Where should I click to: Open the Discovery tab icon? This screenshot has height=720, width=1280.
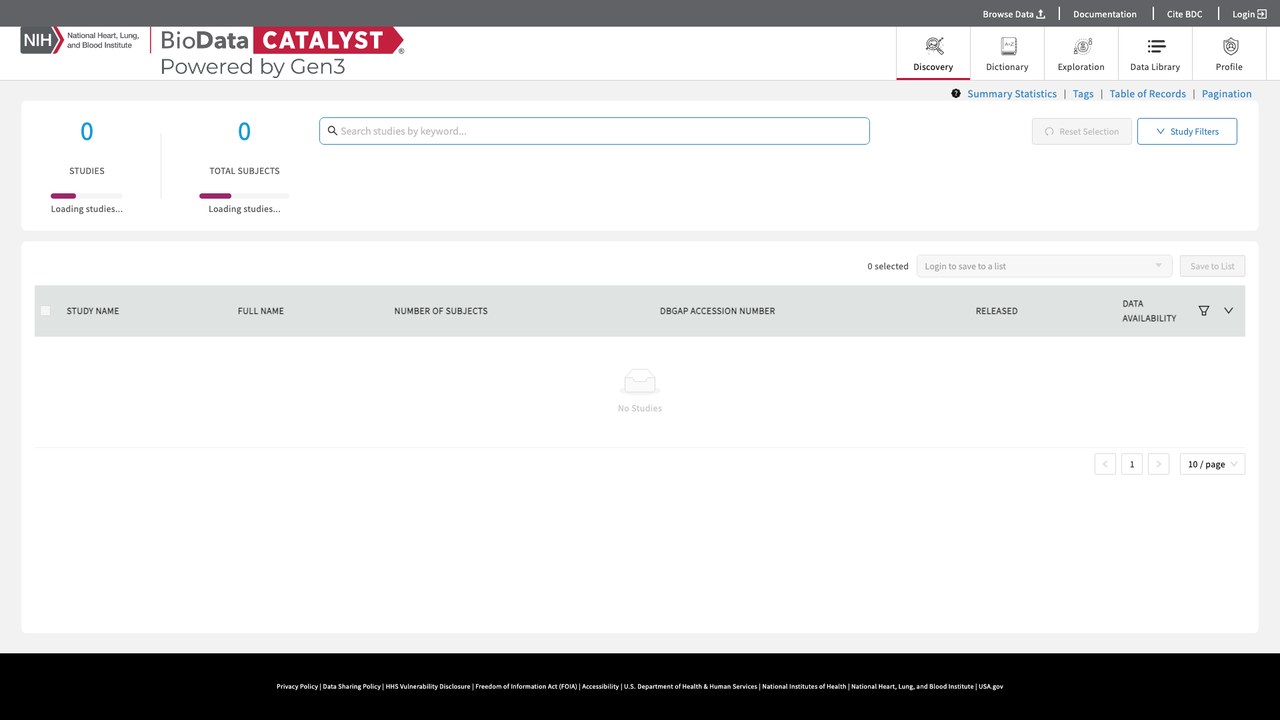pos(934,46)
